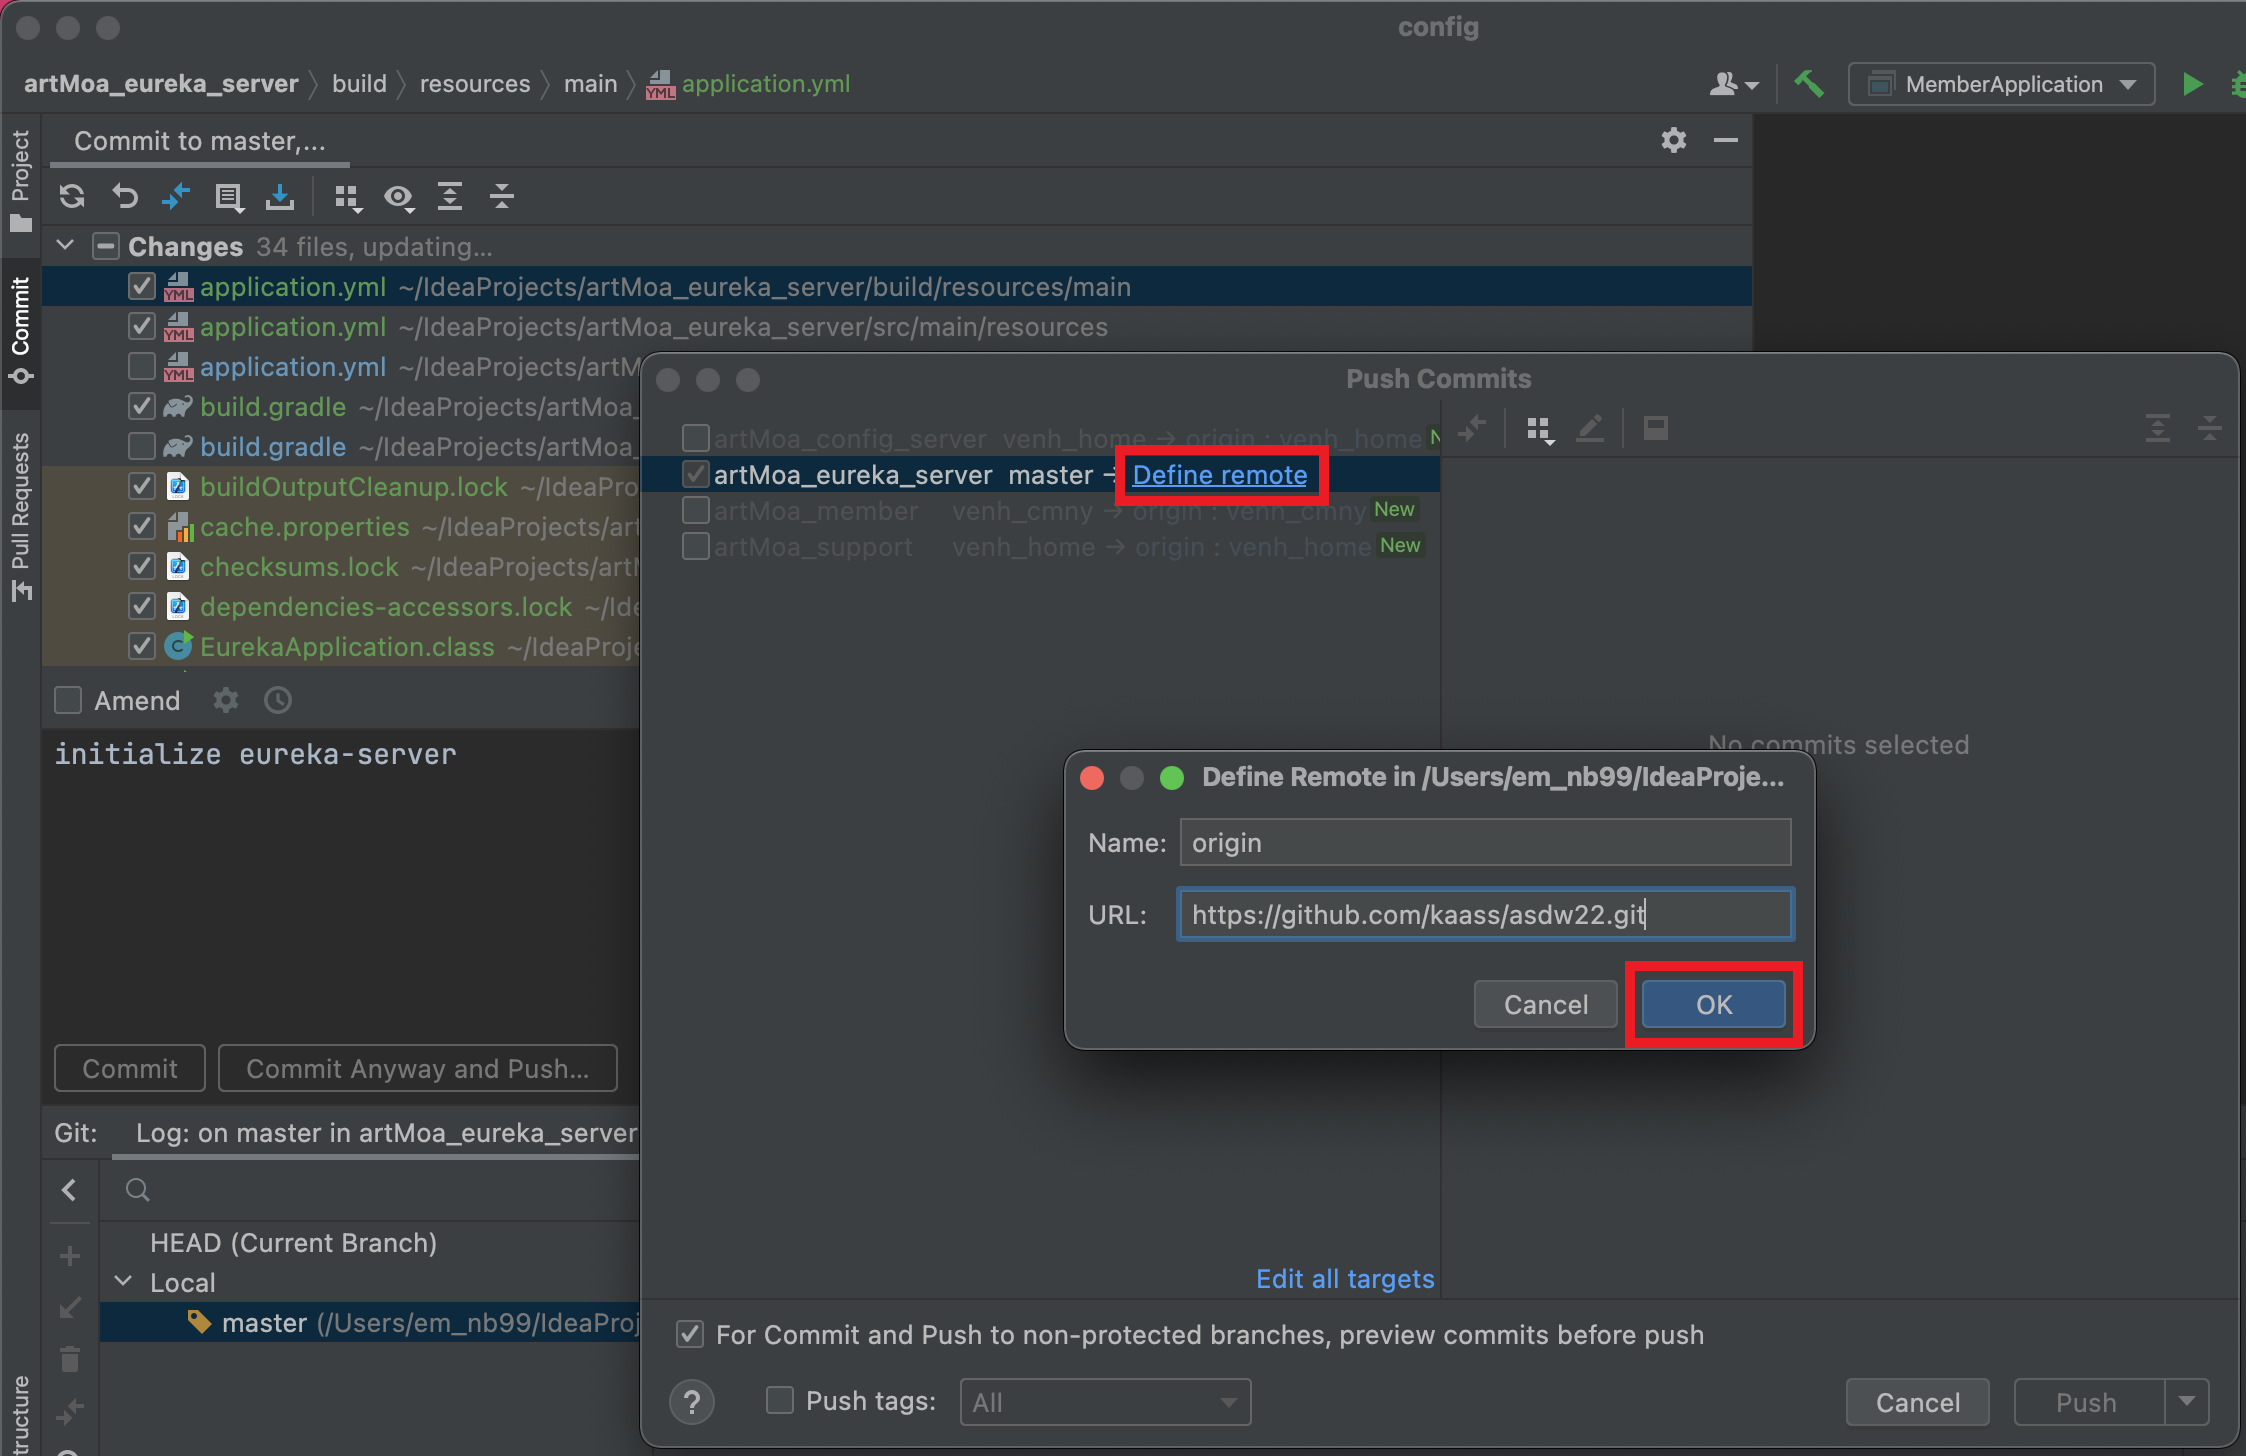The width and height of the screenshot is (2246, 1456).
Task: Collapse the Changes section
Action: (64, 245)
